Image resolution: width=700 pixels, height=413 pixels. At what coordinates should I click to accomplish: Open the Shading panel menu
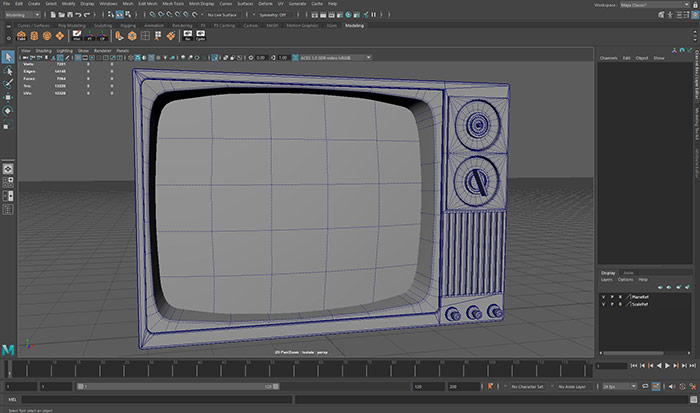point(43,50)
